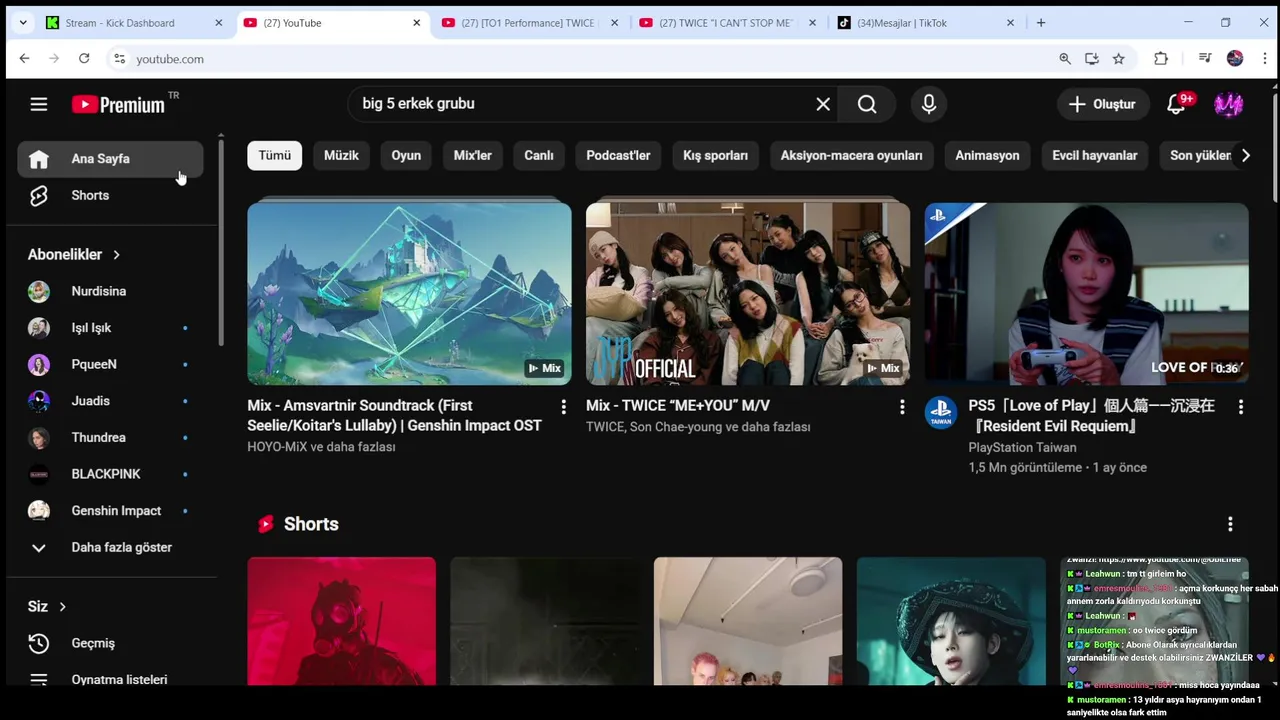Open the Thundrea channel subscription
Screen dimensions: 1280x720
(110, 437)
